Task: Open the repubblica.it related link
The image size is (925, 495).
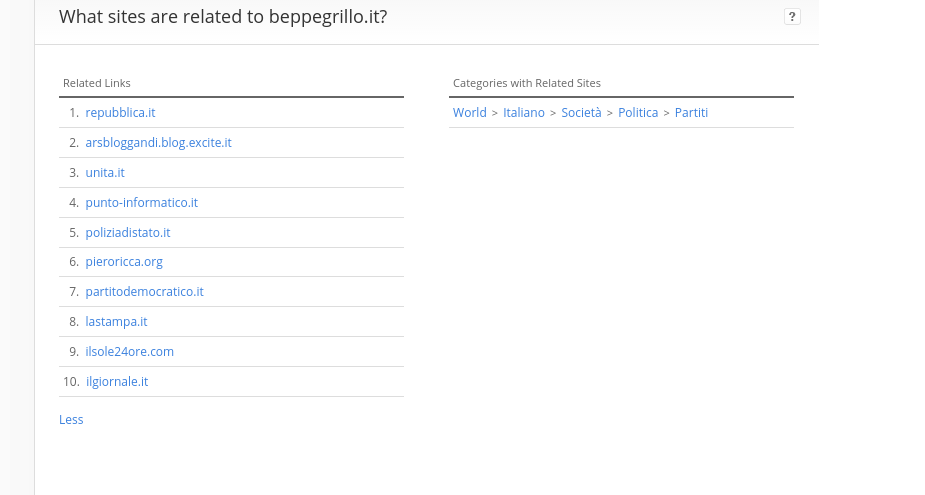Action: coord(120,113)
